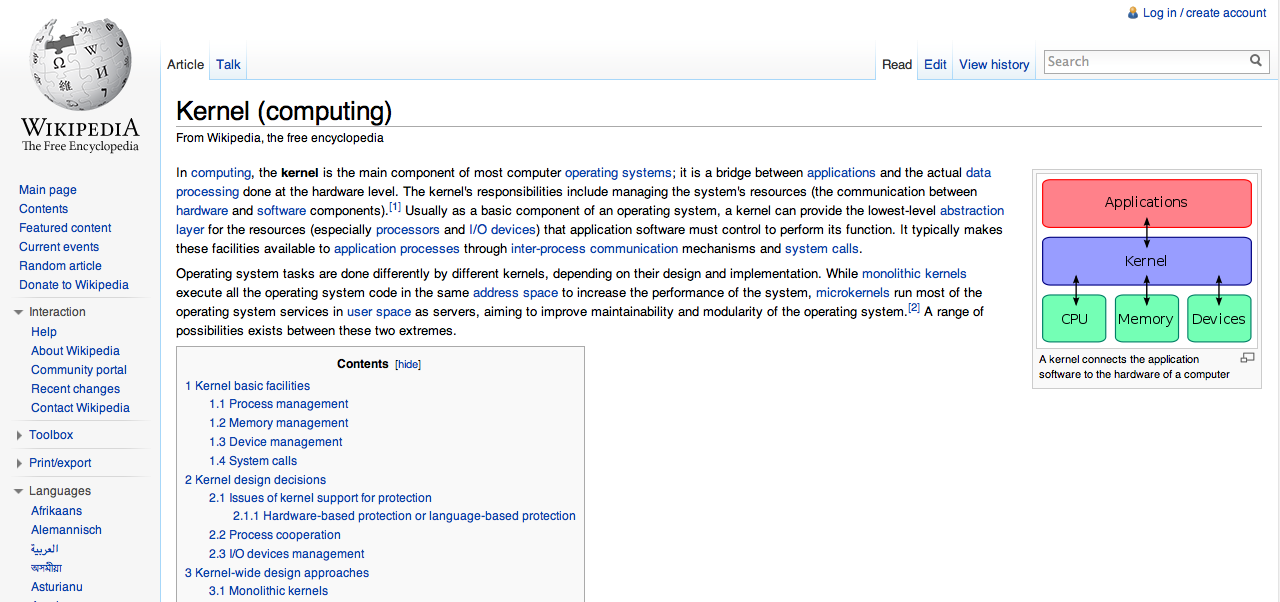Follow the user space link
The image size is (1280, 602).
coord(379,312)
